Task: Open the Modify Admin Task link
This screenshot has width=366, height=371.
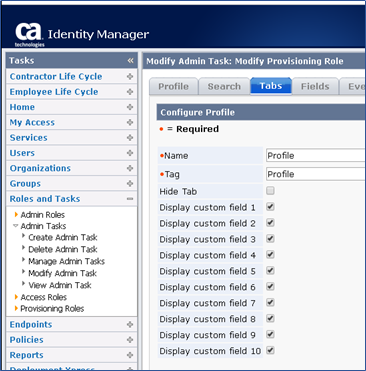Action: 62,273
